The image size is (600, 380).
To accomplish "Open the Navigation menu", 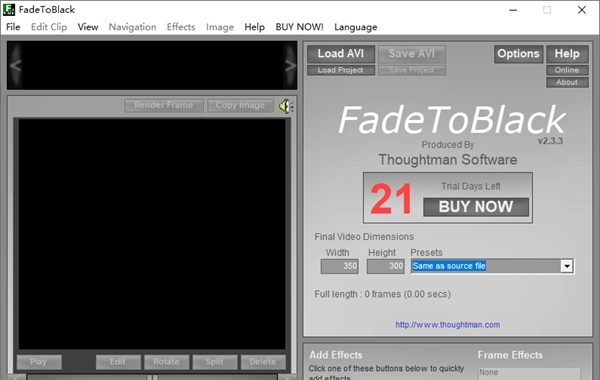I will tap(132, 27).
